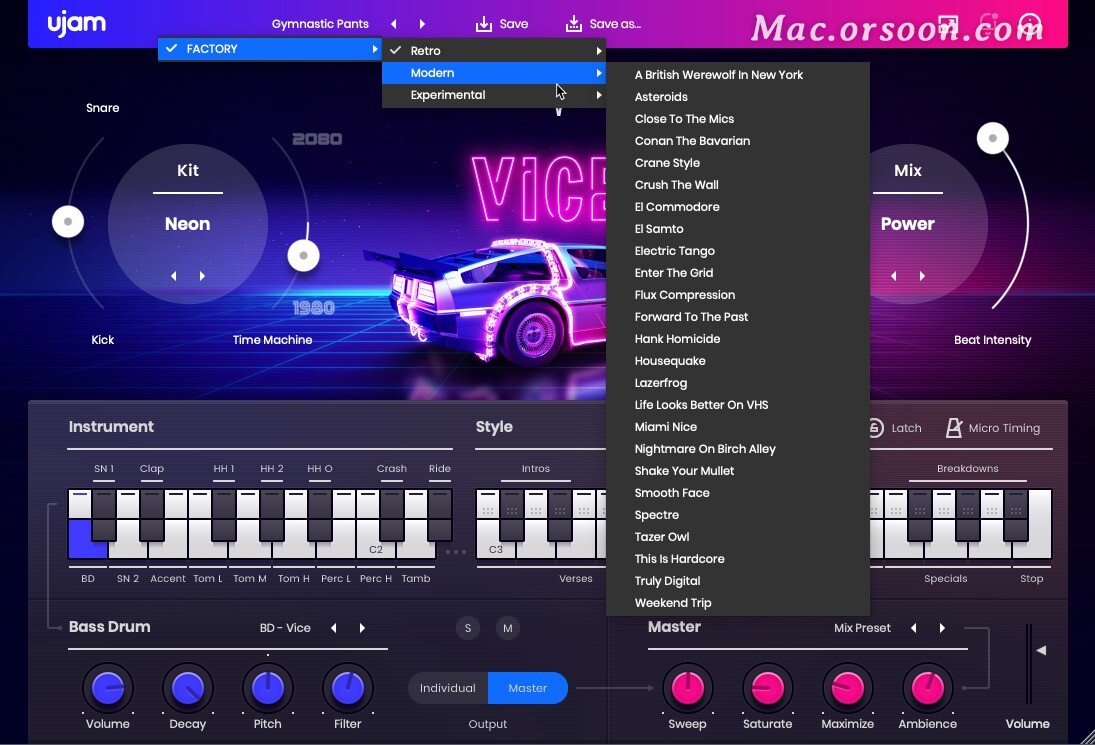Image resolution: width=1095 pixels, height=745 pixels.
Task: Choose the Miami Nice preset
Action: click(x=738, y=427)
